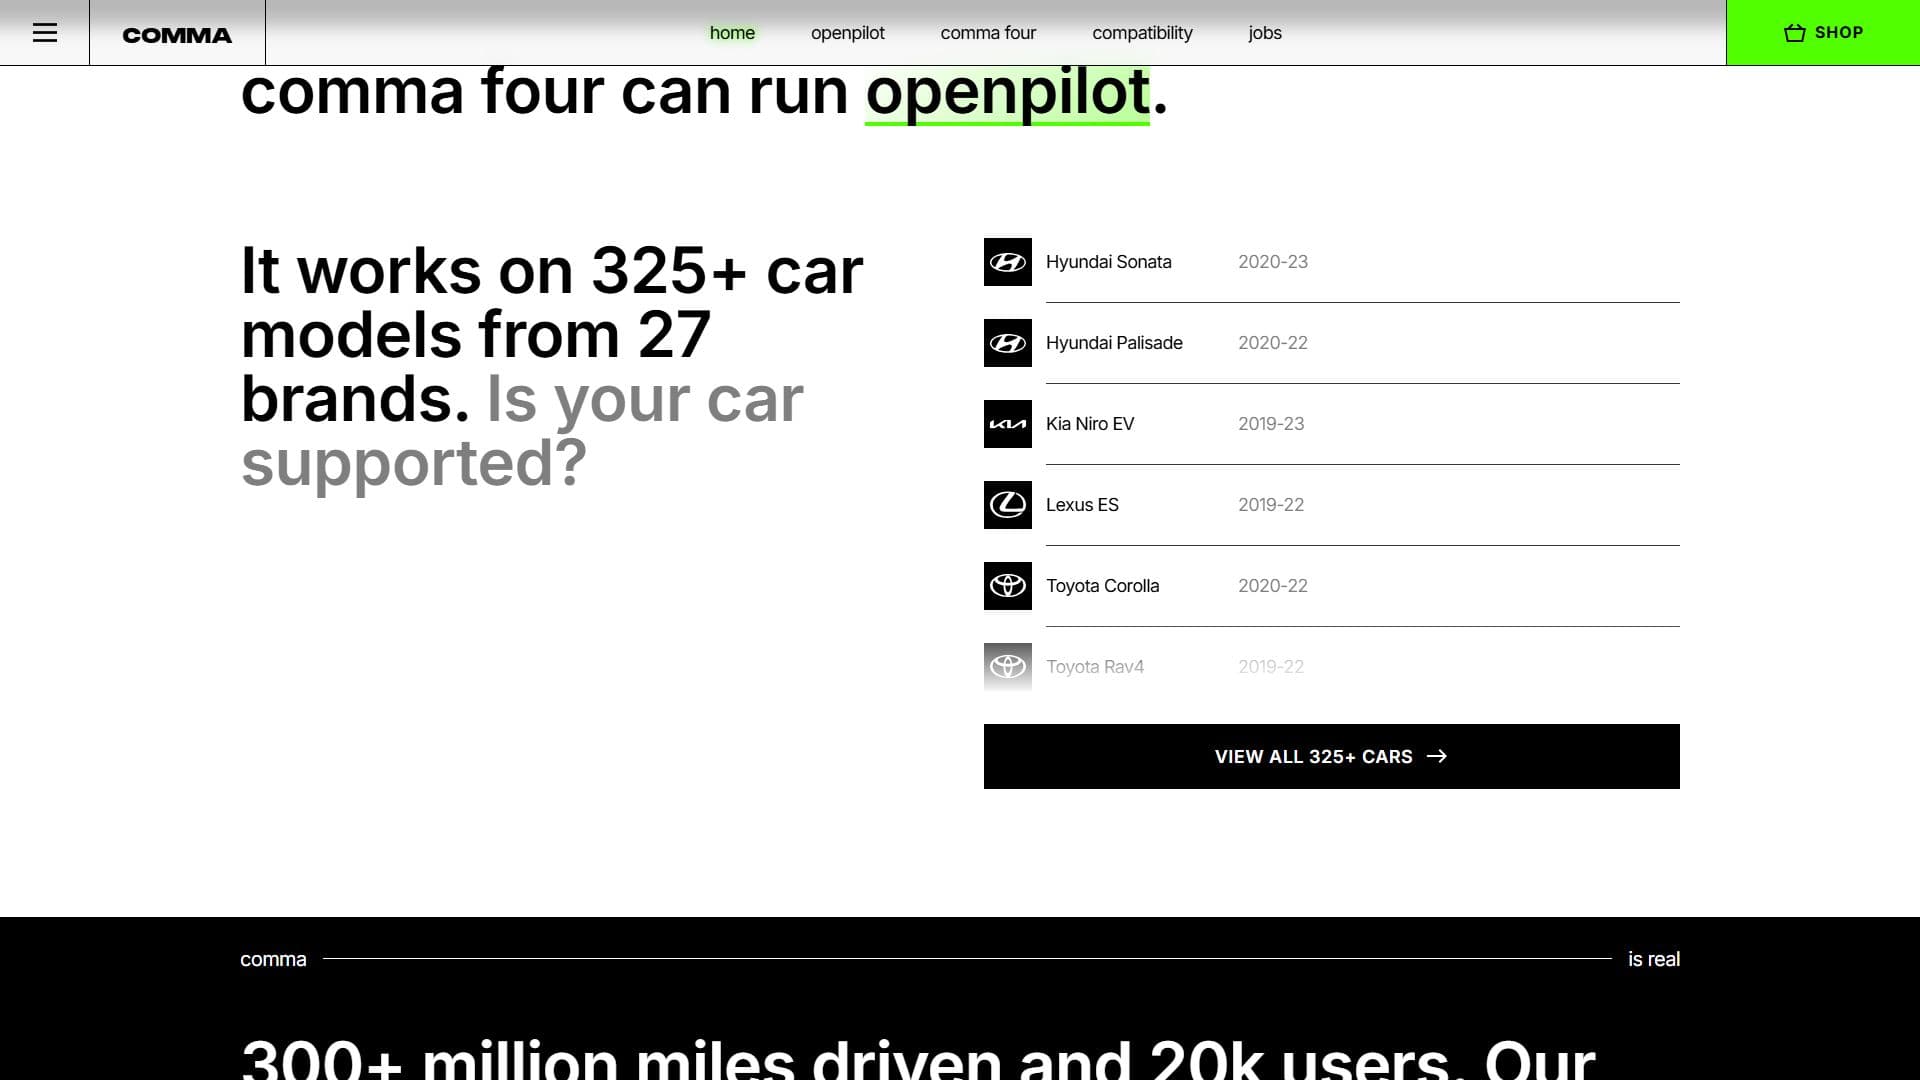Click the Hyundai Palisade logo icon
1920x1080 pixels.
[1008, 343]
